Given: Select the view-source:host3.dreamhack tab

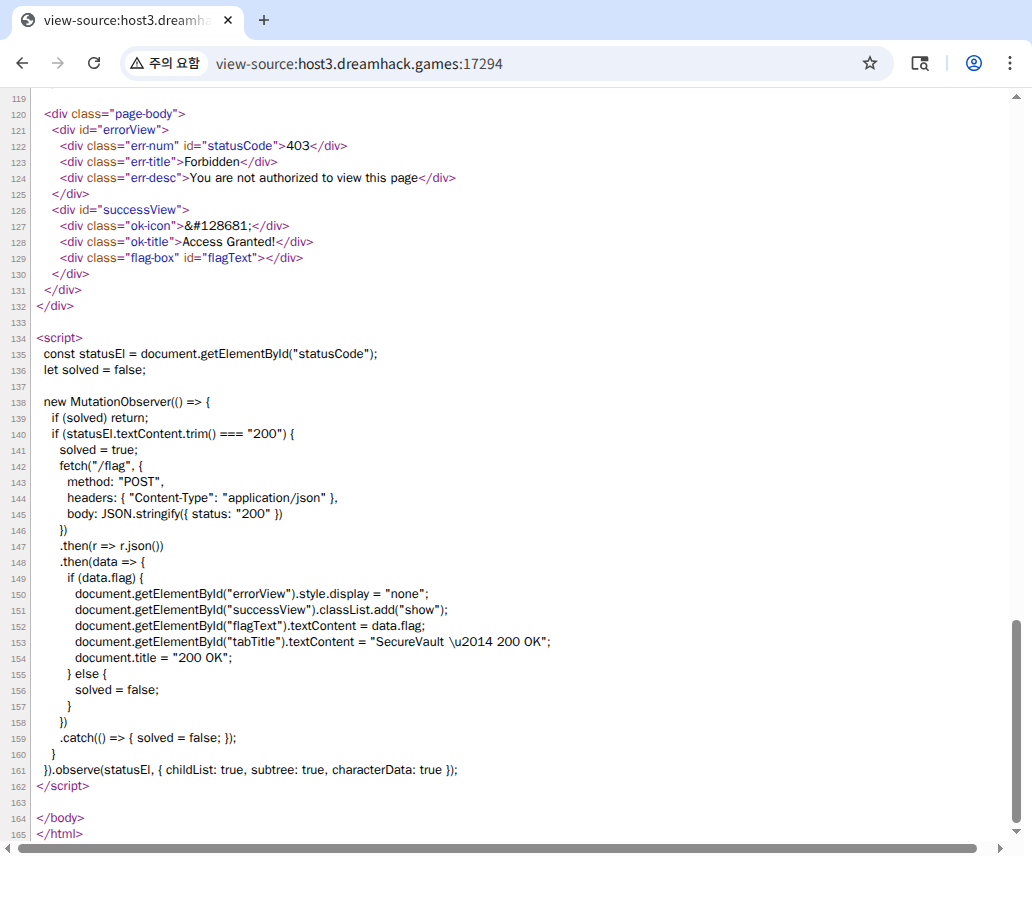Looking at the screenshot, I should [x=128, y=20].
